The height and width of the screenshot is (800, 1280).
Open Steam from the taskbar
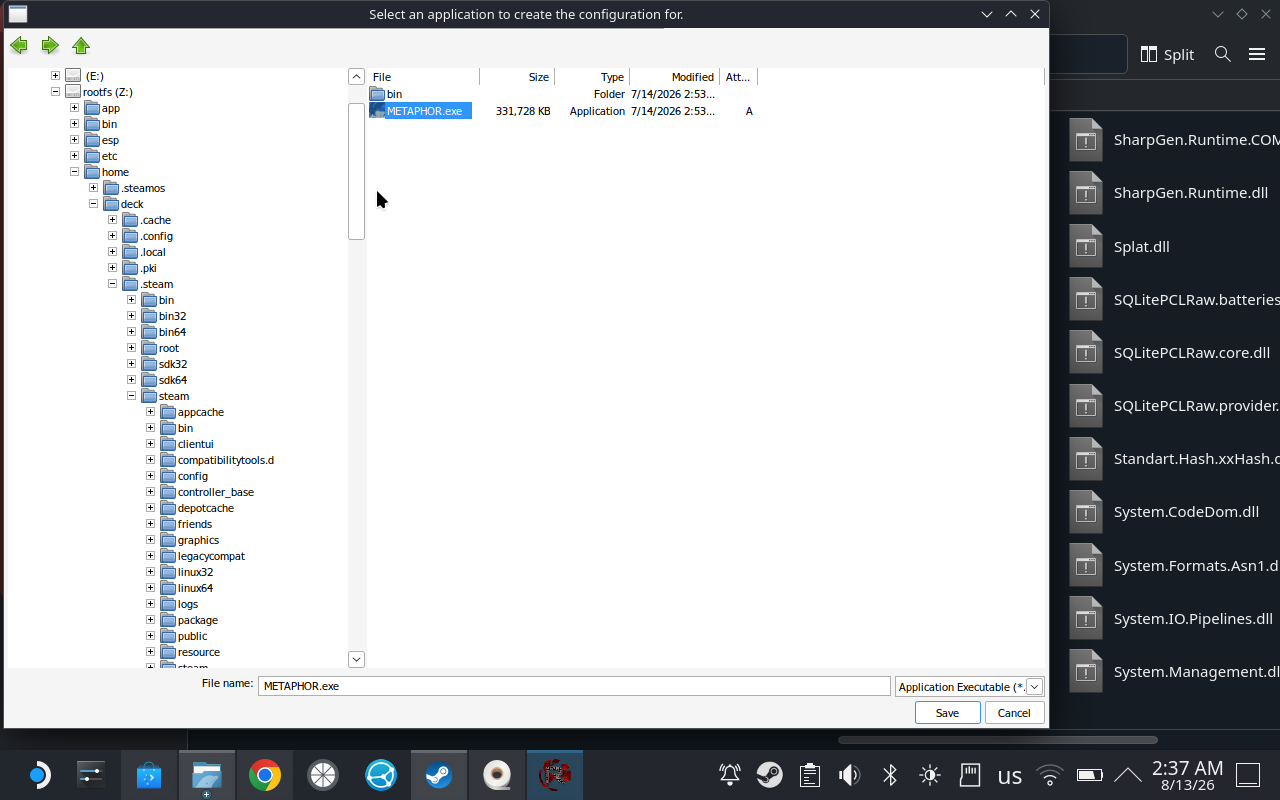click(439, 775)
